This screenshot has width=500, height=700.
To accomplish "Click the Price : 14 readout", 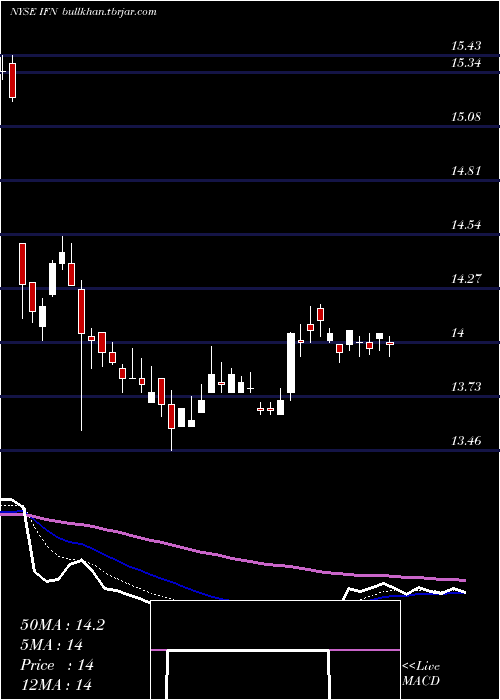I will tap(57, 665).
